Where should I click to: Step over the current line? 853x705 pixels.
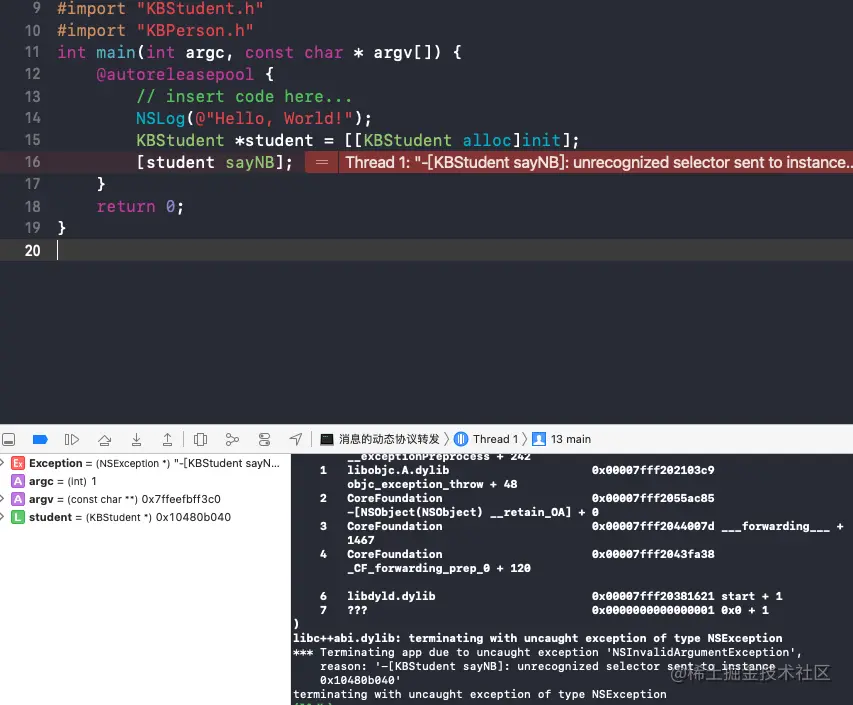(x=104, y=439)
